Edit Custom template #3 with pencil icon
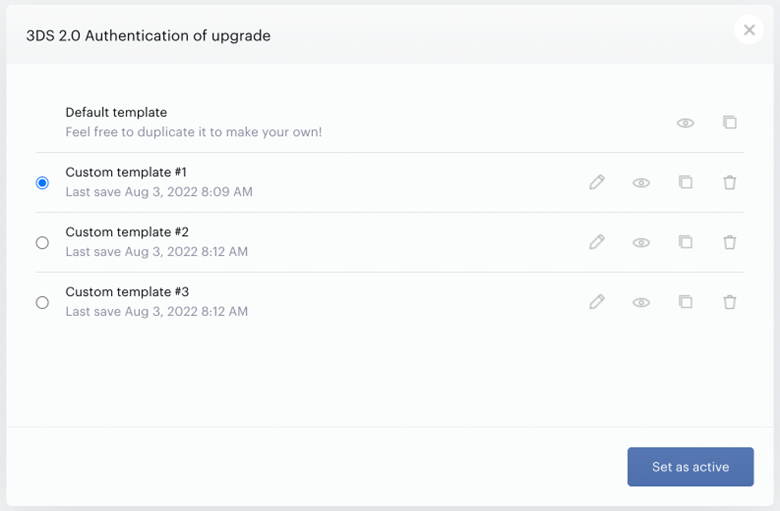This screenshot has width=780, height=511. coord(597,302)
